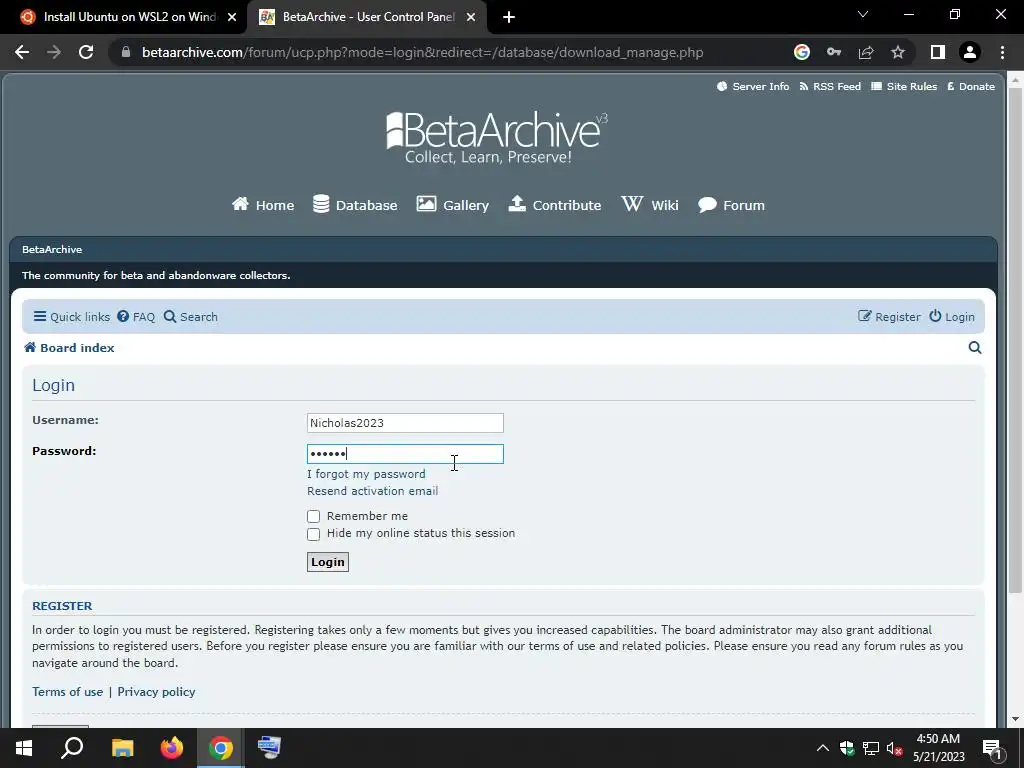Close the Install Ubuntu on WSL2 tab
This screenshot has height=768, width=1024.
[x=232, y=17]
